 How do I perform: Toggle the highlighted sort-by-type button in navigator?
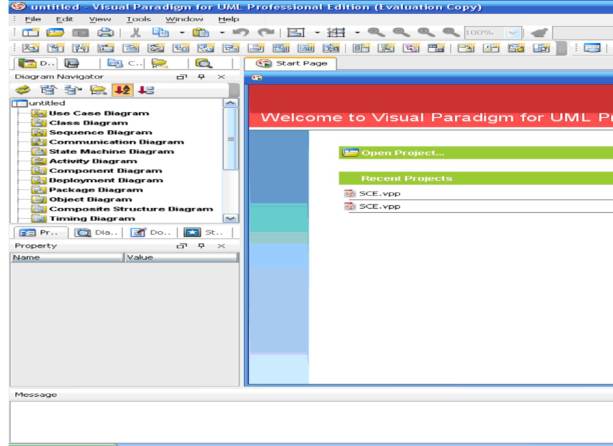(122, 90)
